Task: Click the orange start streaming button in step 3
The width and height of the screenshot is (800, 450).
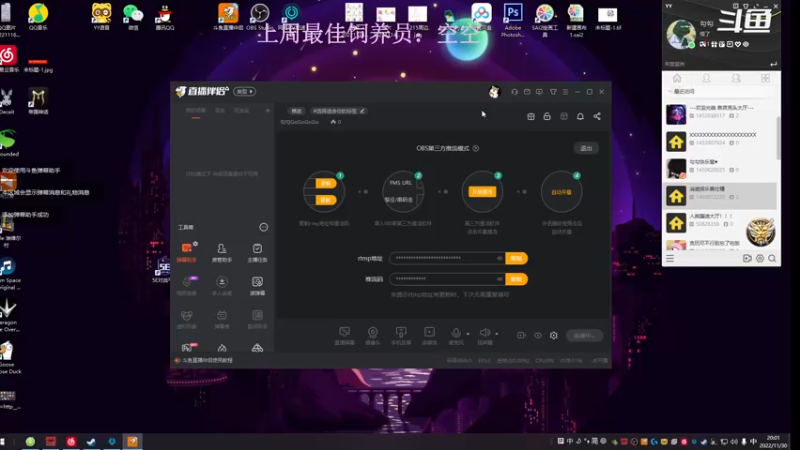Action: point(482,192)
